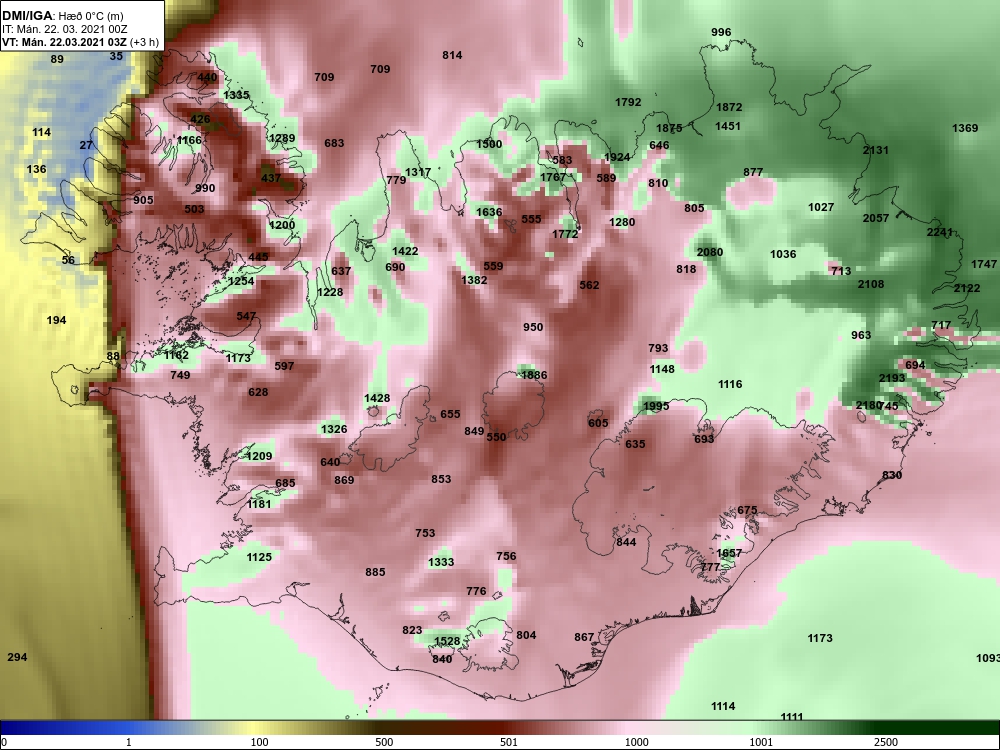Click the map value 1382

click(x=474, y=279)
